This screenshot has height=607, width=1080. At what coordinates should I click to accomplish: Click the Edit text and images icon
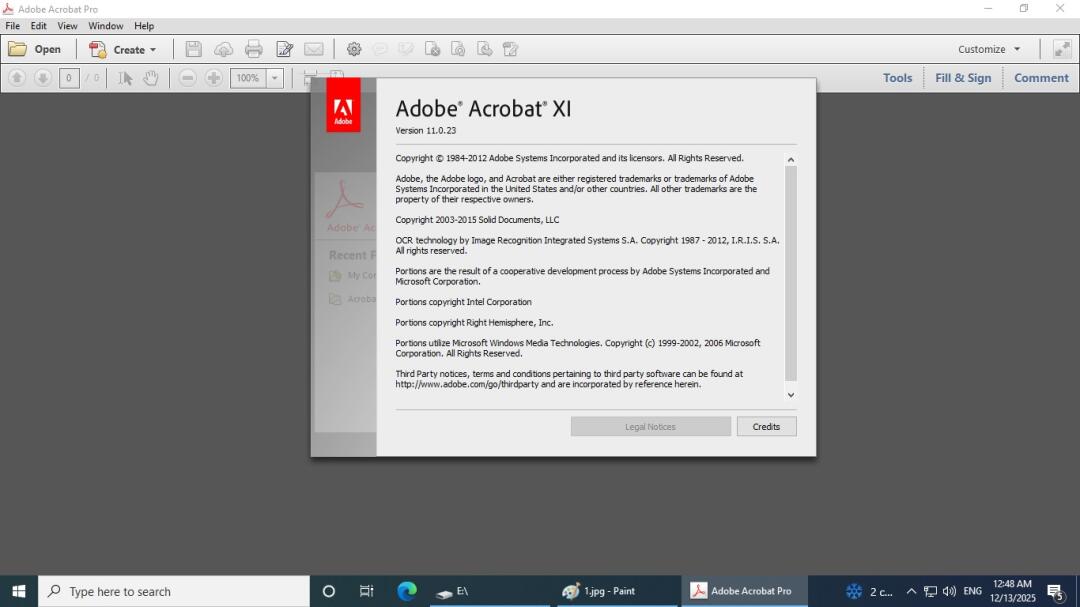[284, 49]
